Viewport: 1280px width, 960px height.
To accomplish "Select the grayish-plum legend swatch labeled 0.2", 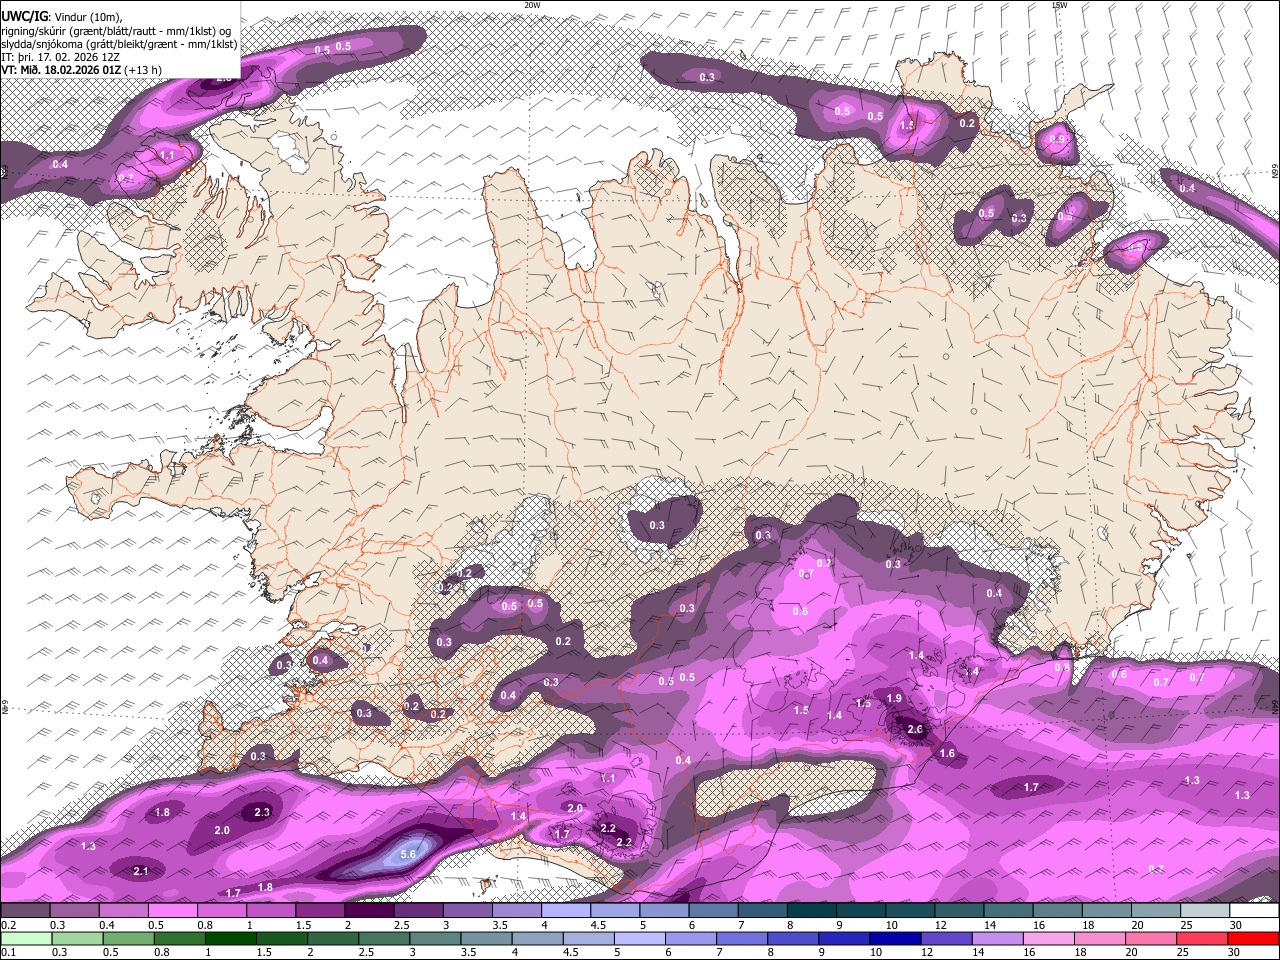I will click(x=25, y=910).
